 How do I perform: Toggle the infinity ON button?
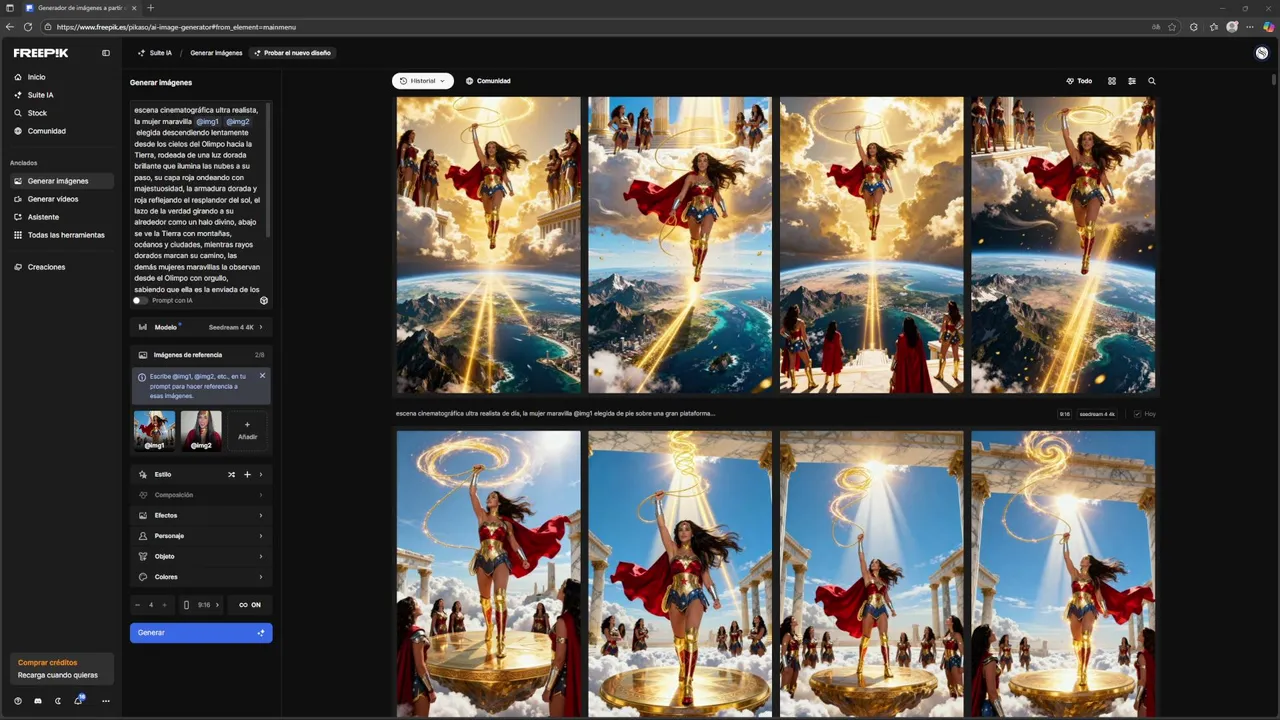click(250, 605)
